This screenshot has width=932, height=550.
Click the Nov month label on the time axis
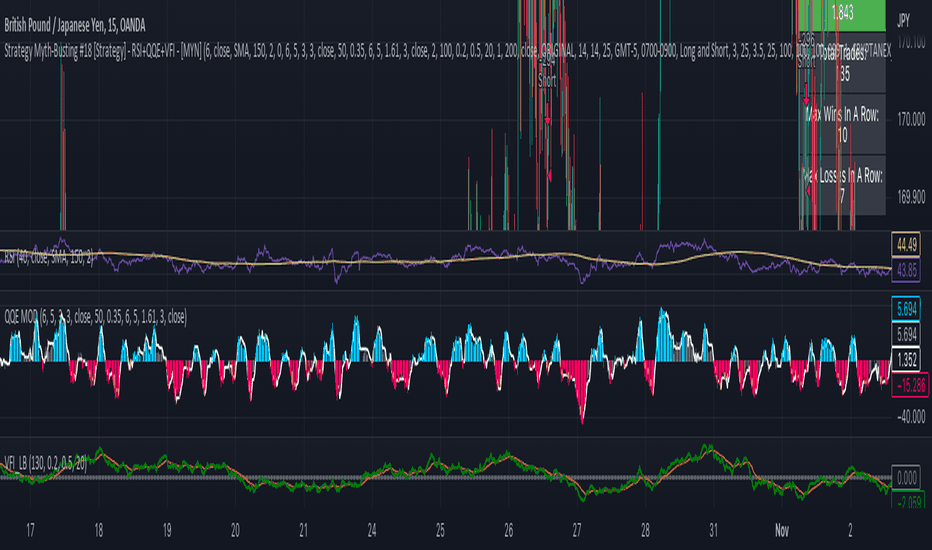(782, 530)
